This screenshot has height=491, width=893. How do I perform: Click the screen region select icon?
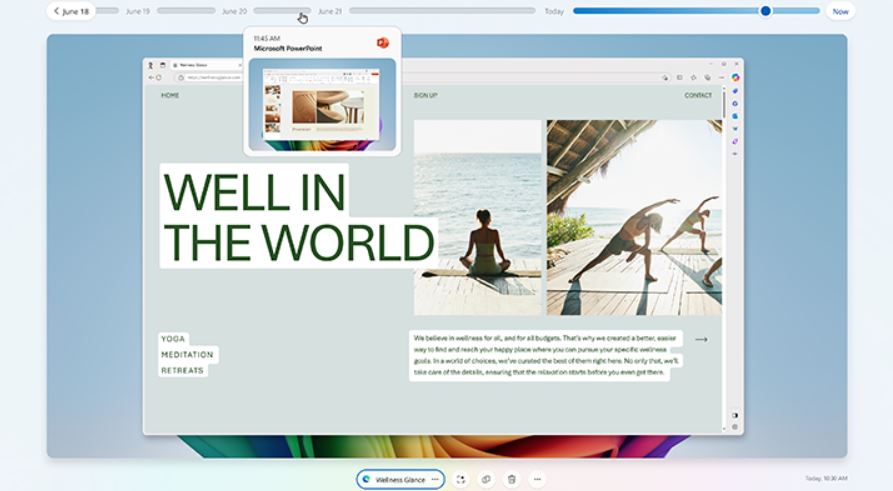tap(460, 479)
